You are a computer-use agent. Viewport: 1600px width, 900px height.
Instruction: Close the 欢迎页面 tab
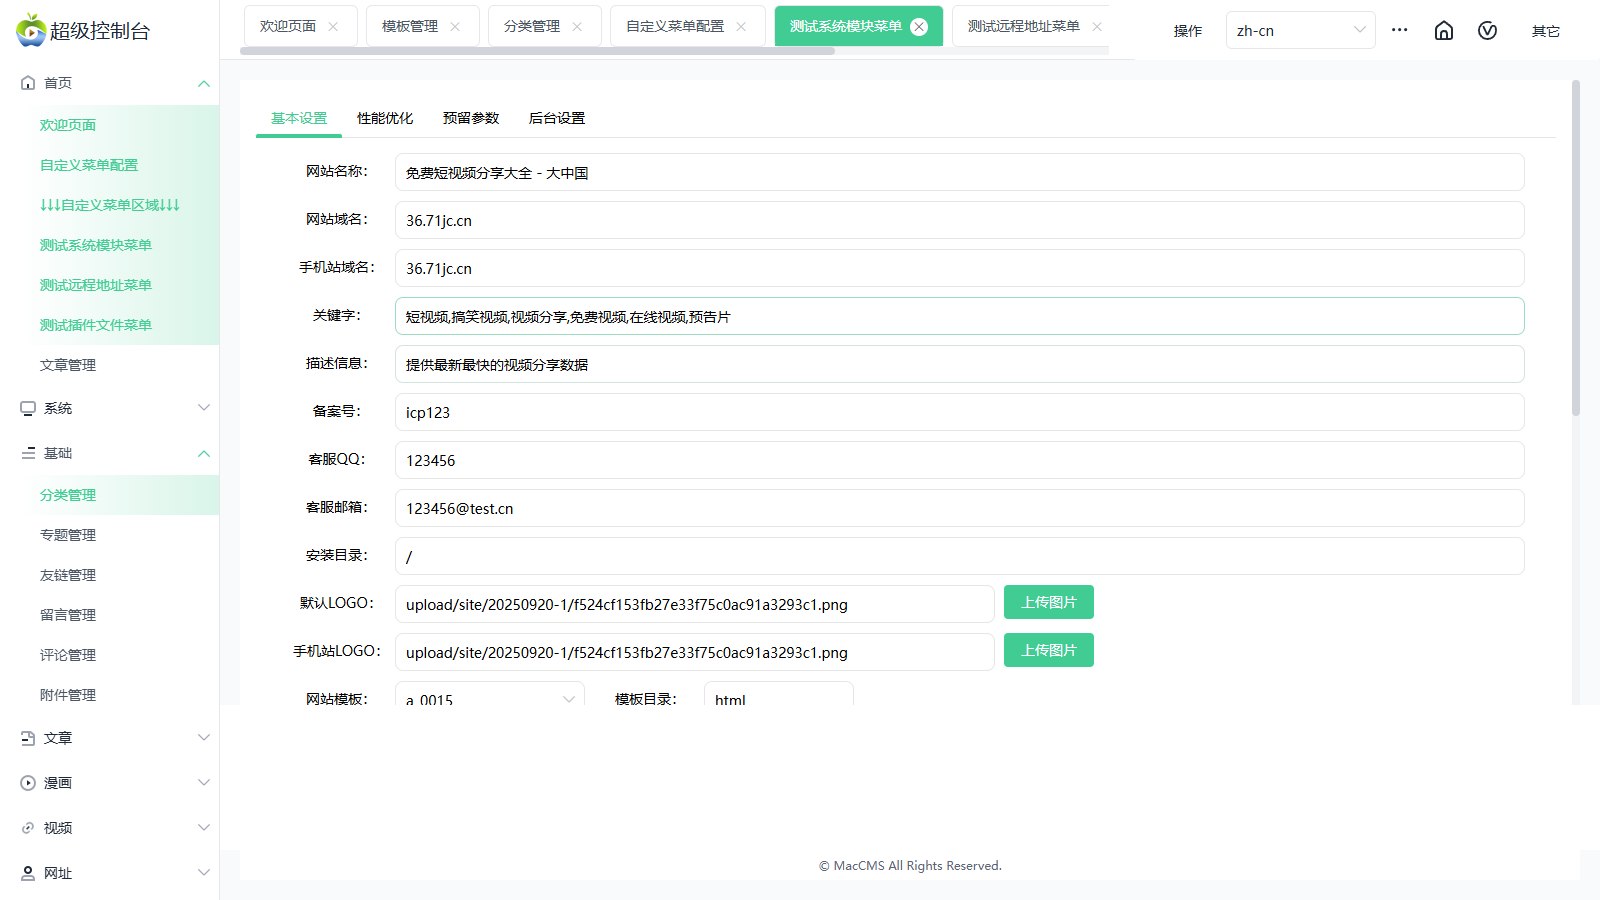coord(333,27)
